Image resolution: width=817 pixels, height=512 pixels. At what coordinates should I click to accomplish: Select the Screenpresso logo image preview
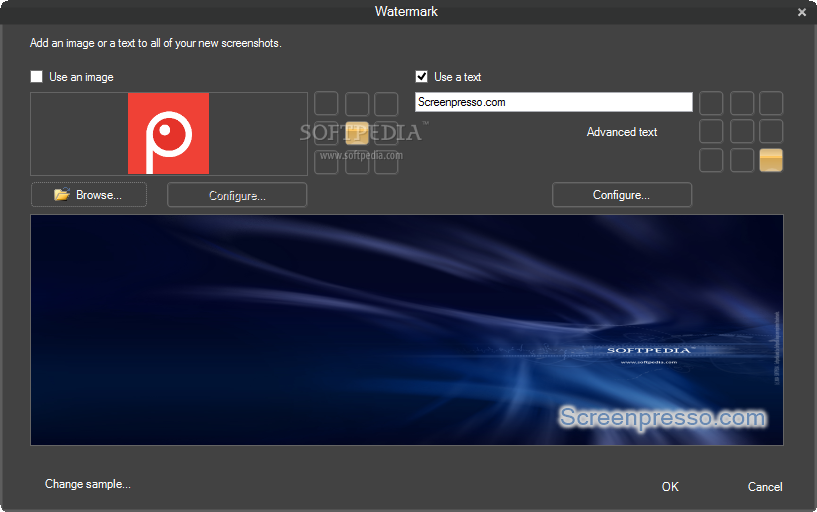coord(168,133)
